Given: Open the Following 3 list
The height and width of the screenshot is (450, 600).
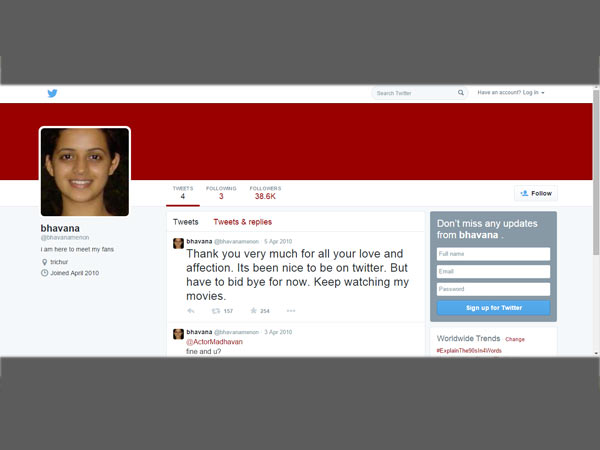Looking at the screenshot, I should tap(221, 192).
